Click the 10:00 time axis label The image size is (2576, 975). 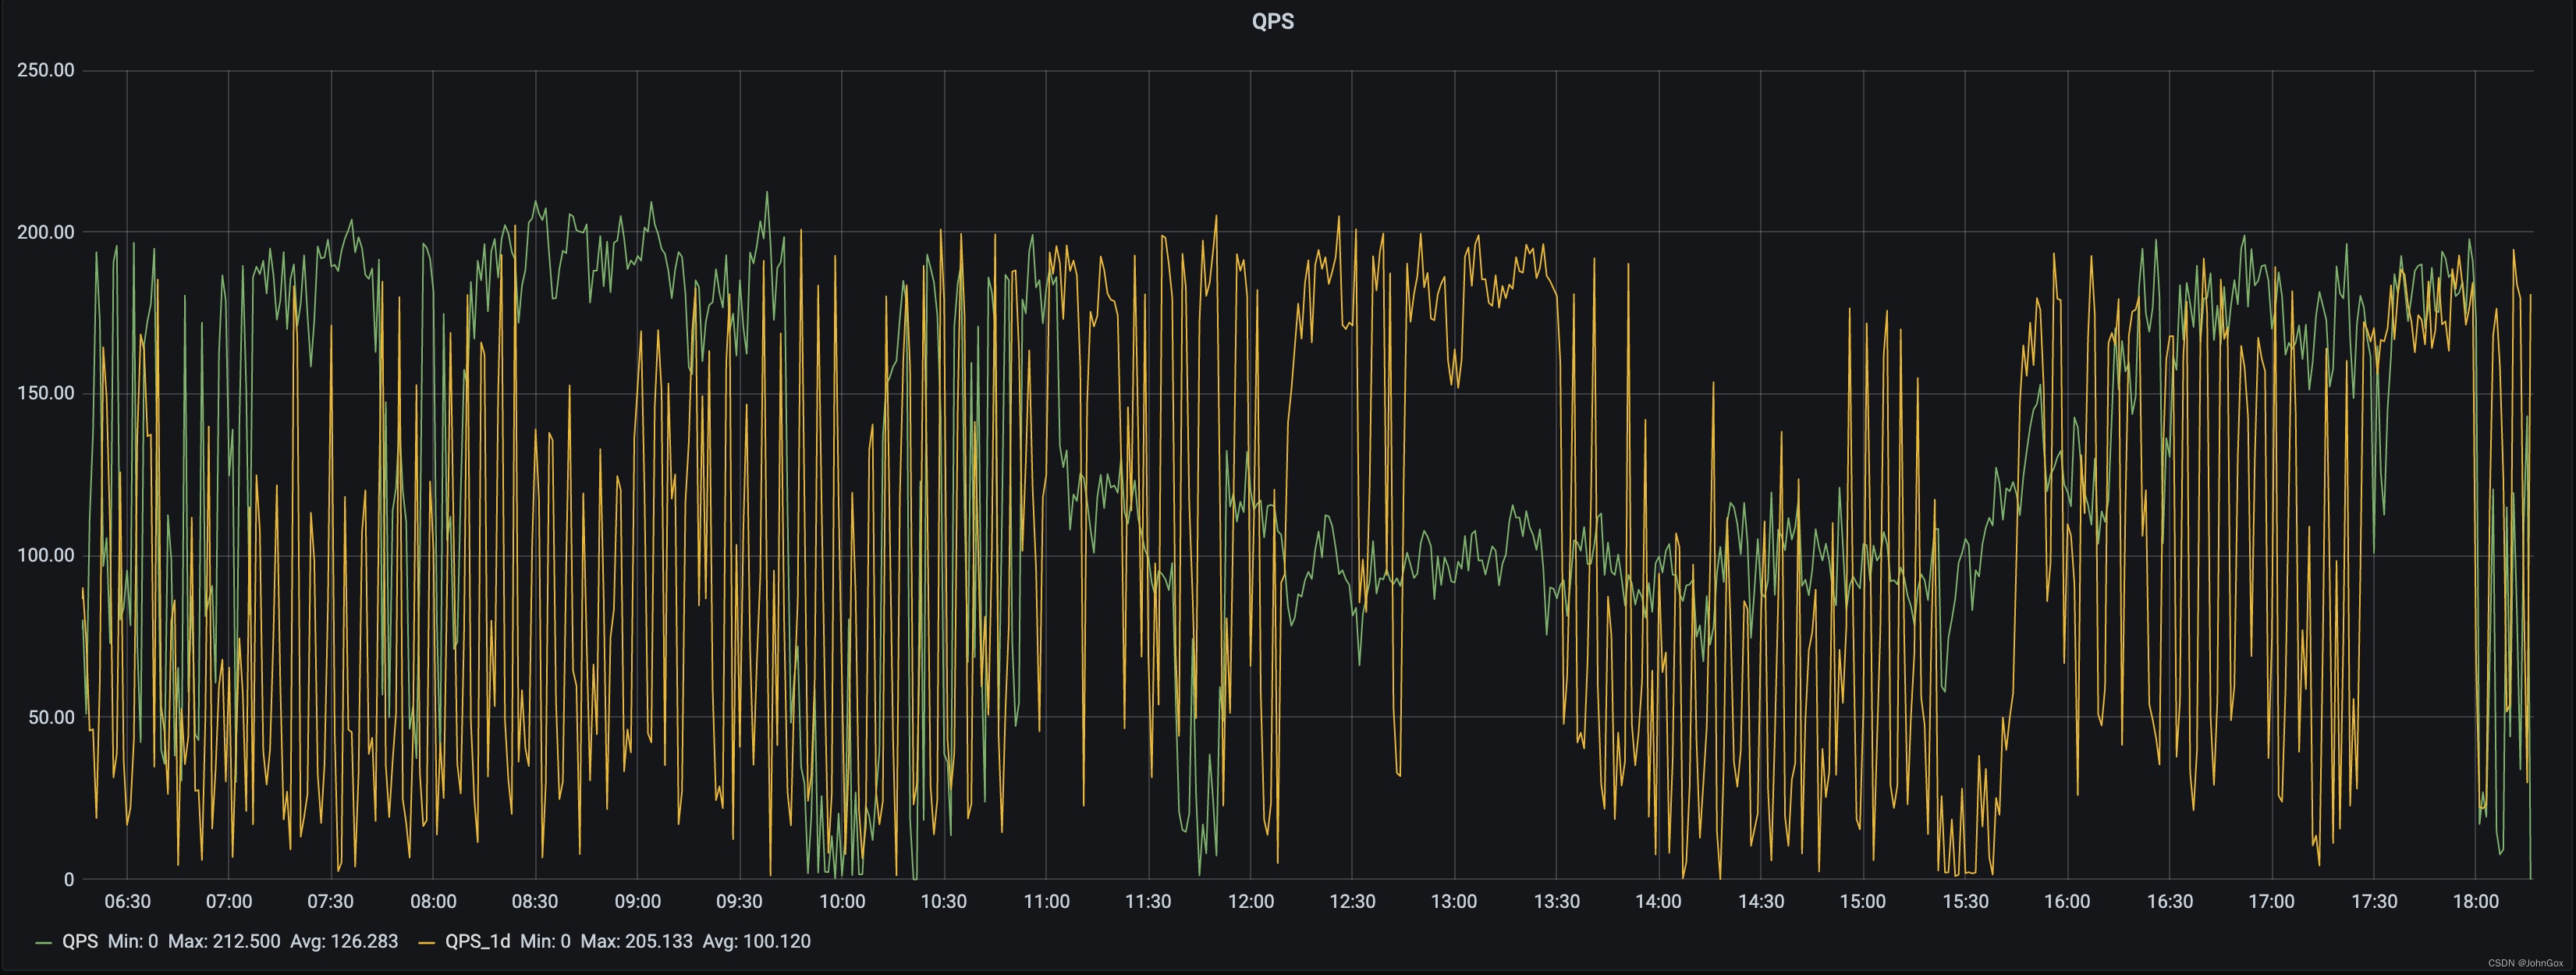click(x=842, y=901)
